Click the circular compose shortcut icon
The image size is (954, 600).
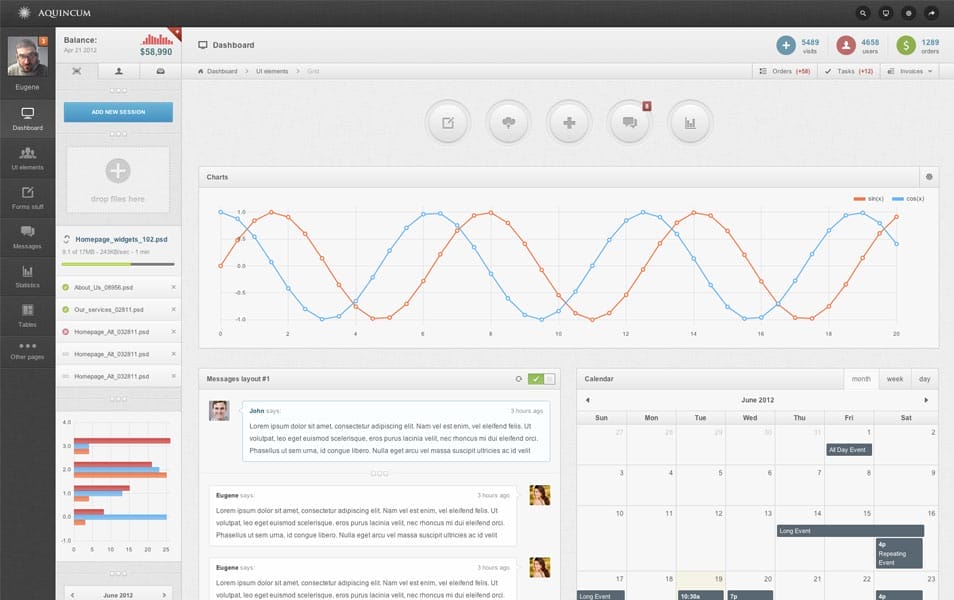pos(447,122)
